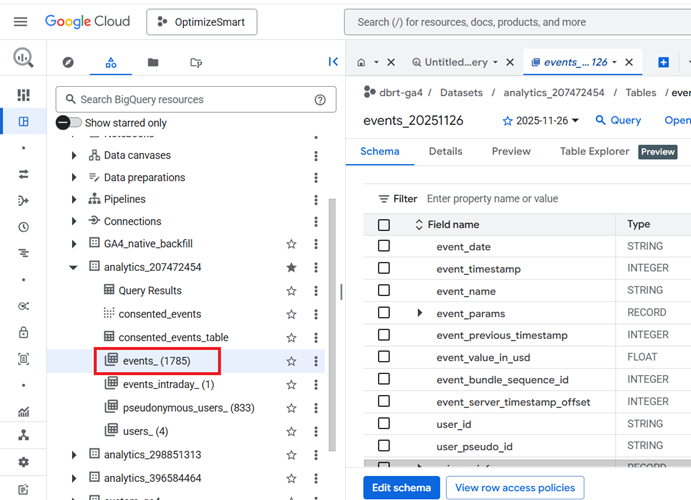This screenshot has height=500, width=691.
Task: Click the Explorer tree vertical scrollbar
Action: (332, 325)
